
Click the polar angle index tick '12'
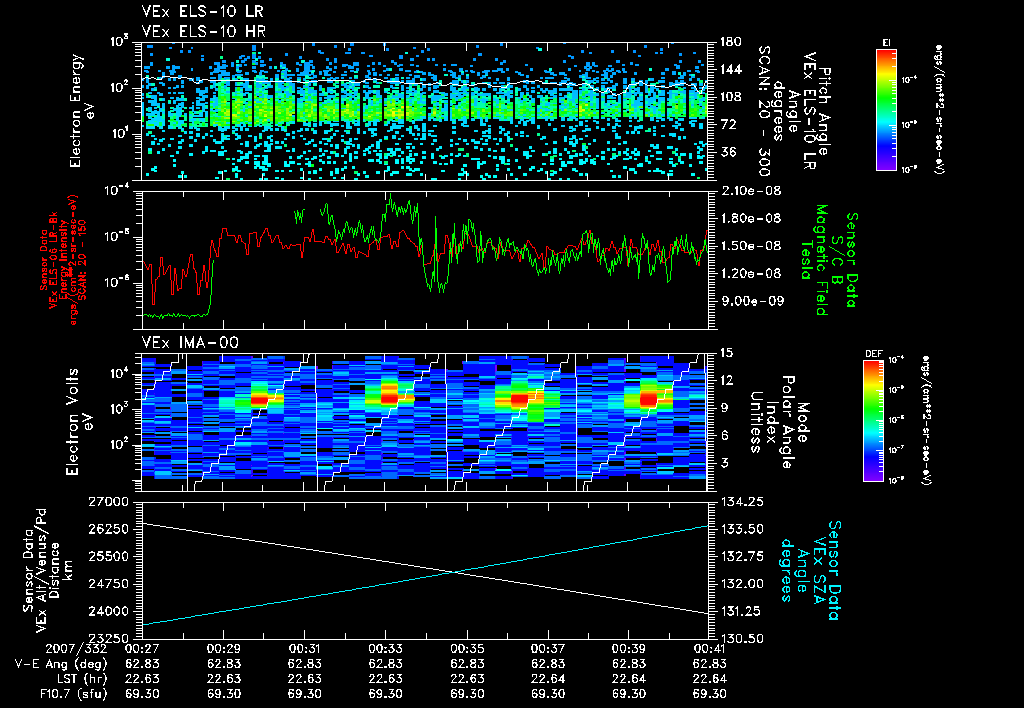pos(726,380)
